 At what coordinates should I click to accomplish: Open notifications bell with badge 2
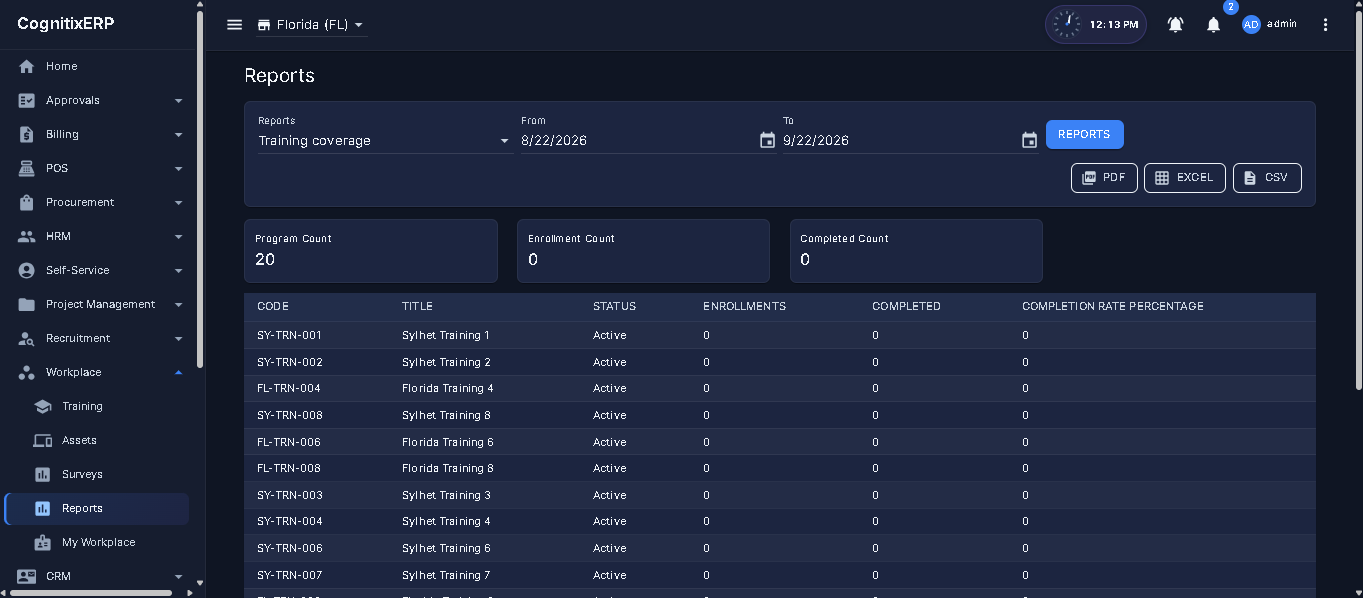[x=1214, y=25]
